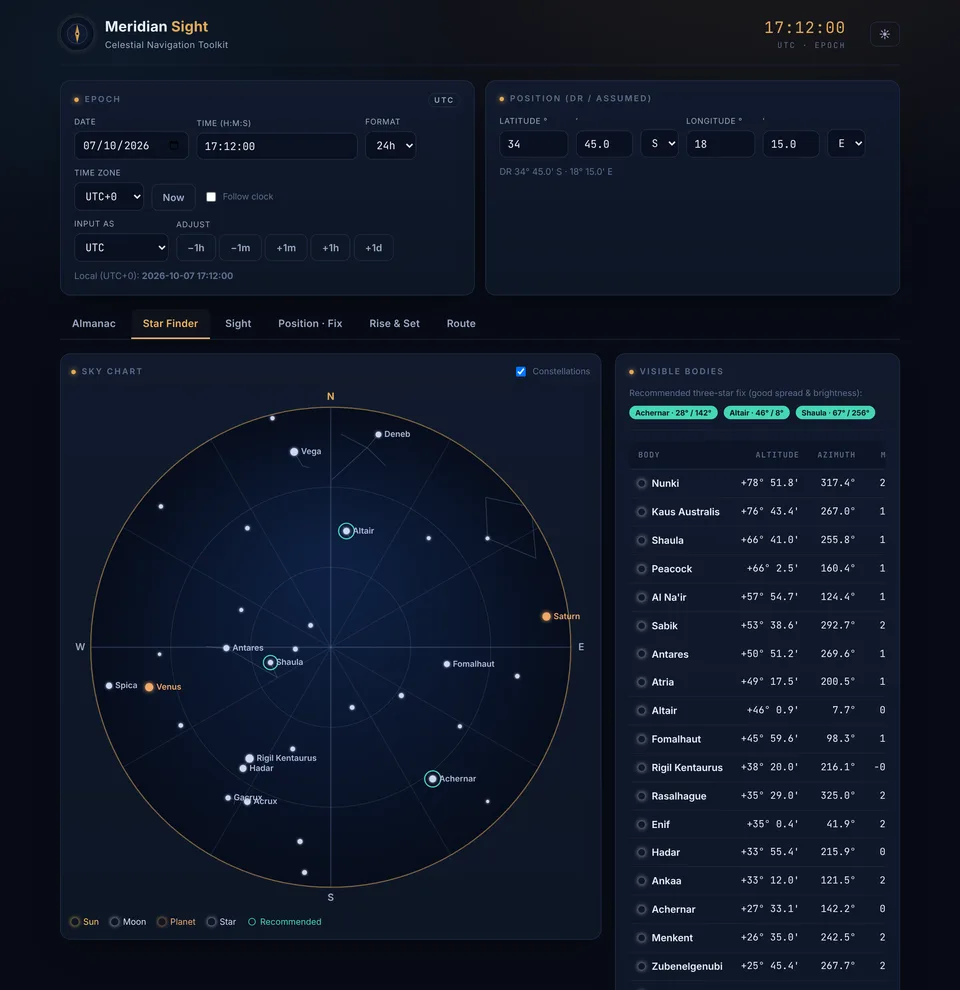
Task: Click the 17:12:00 clock readout in header
Action: [804, 28]
